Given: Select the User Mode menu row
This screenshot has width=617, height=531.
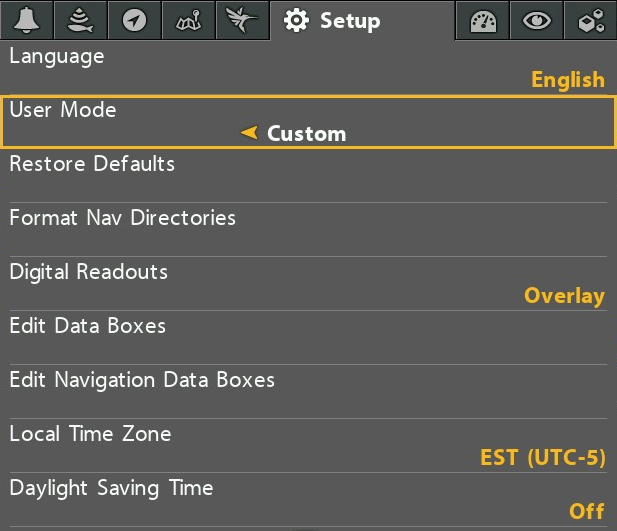Looking at the screenshot, I should click(308, 122).
